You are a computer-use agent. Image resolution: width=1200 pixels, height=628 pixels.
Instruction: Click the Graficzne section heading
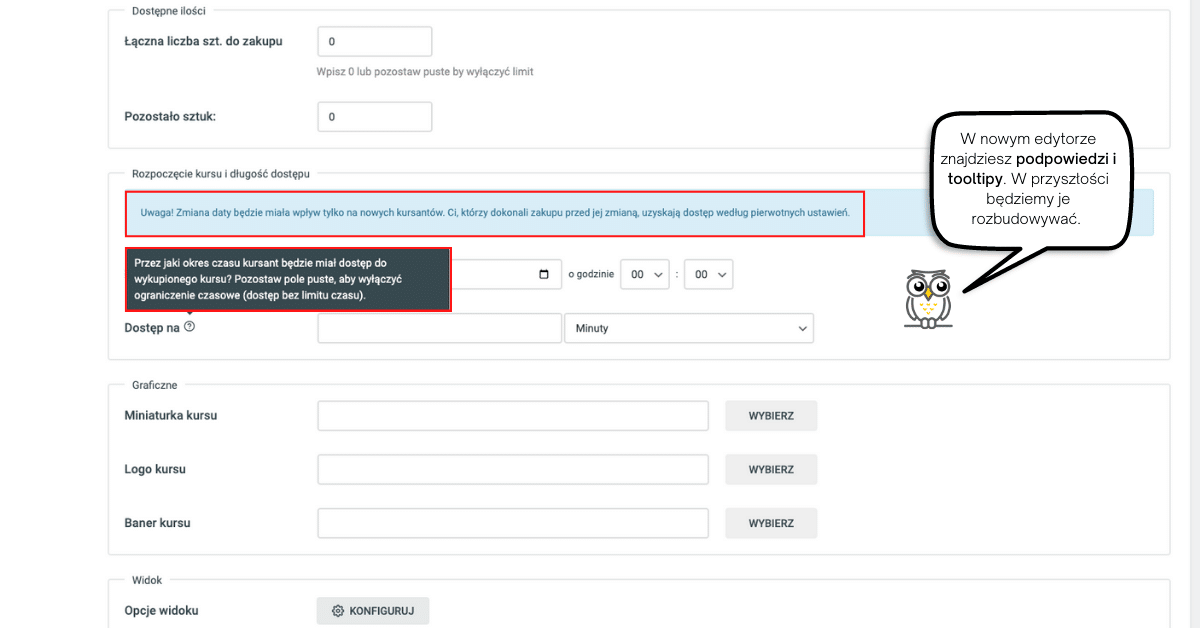tap(155, 385)
